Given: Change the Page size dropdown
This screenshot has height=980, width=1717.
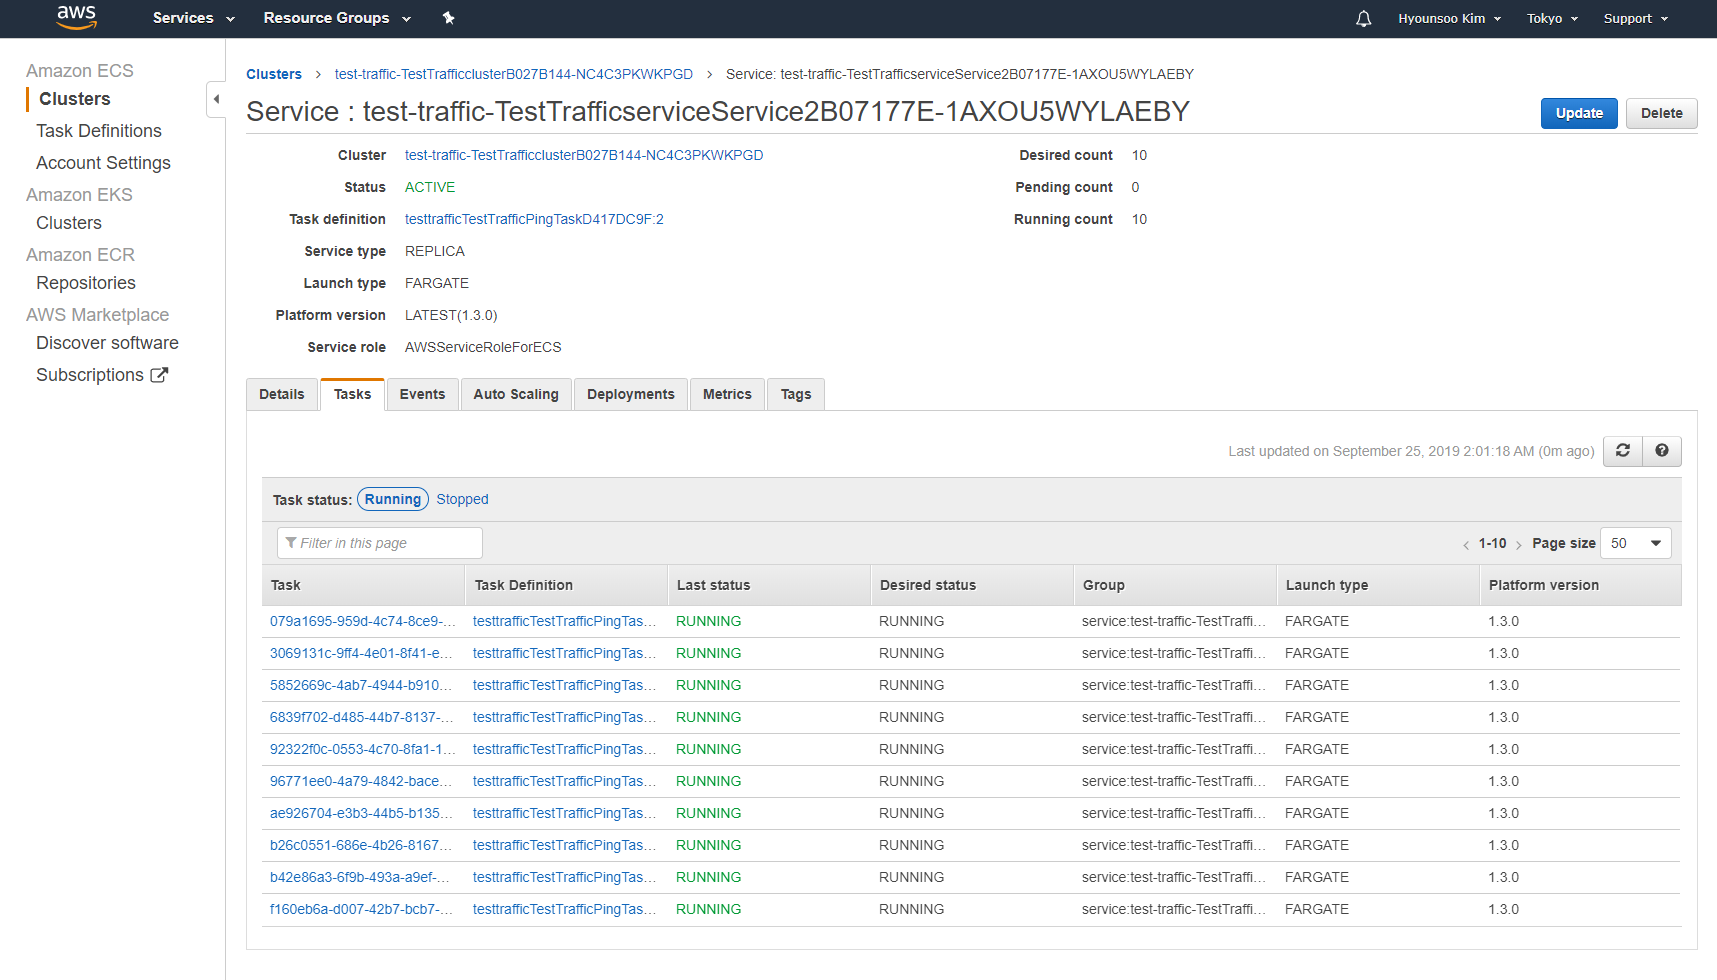Looking at the screenshot, I should tap(1636, 543).
